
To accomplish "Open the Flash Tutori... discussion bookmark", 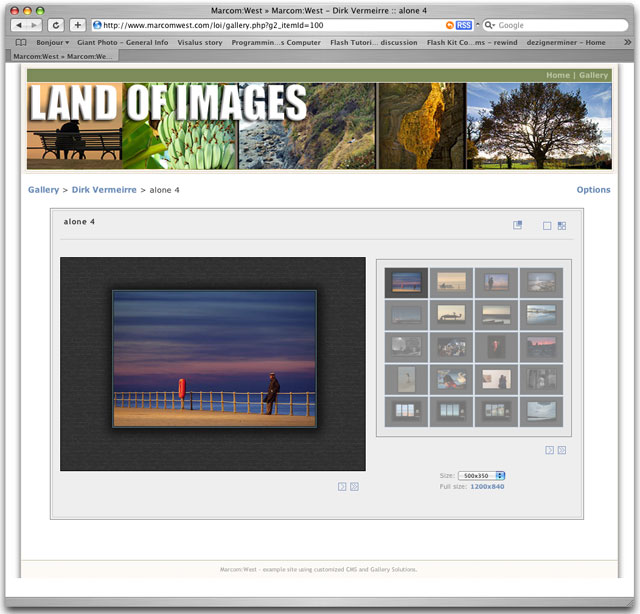I will (373, 42).
